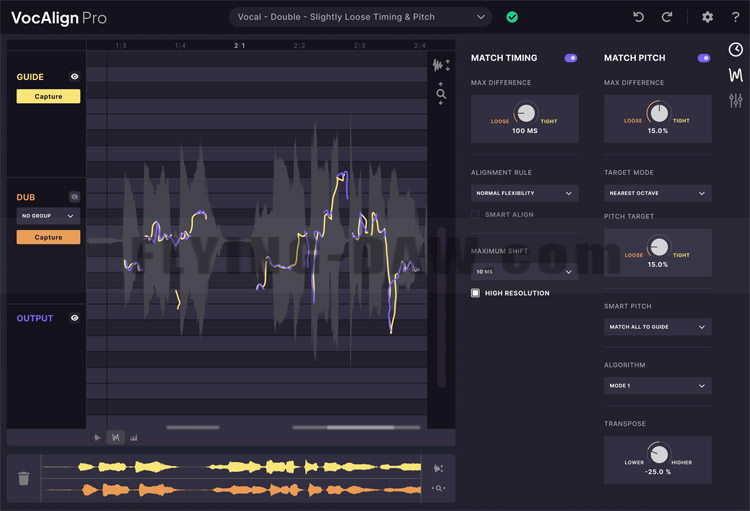Click the MATCH TIMING heading
Image resolution: width=750 pixels, height=511 pixels.
point(504,58)
